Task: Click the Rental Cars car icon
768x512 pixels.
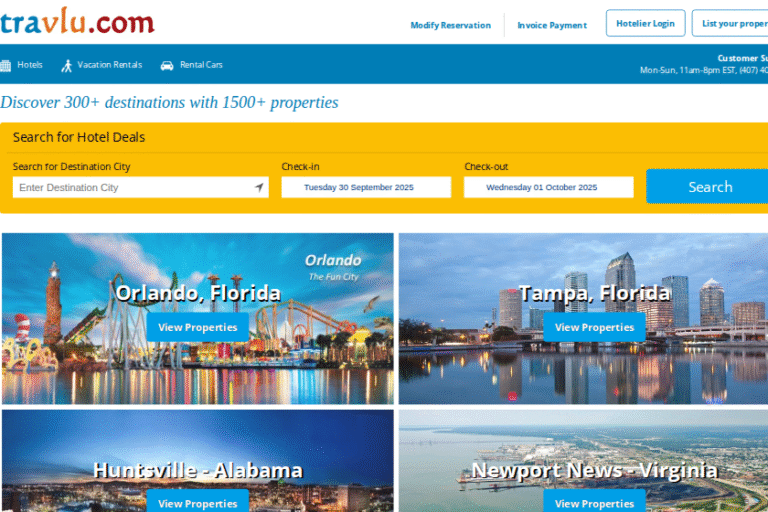Action: pos(167,65)
